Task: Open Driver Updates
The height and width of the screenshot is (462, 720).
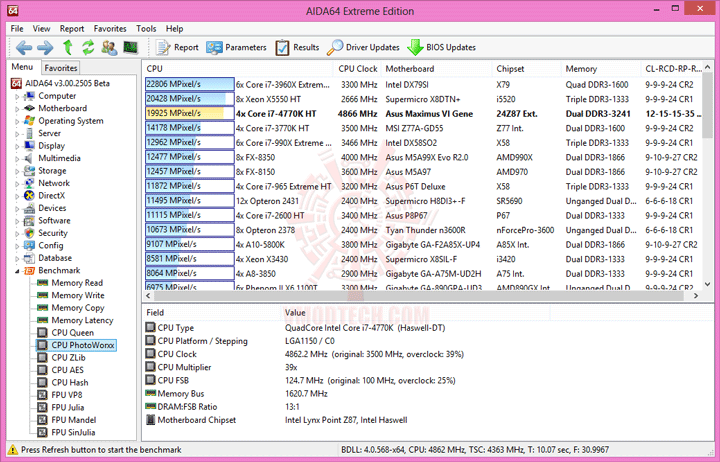Action: (x=363, y=47)
